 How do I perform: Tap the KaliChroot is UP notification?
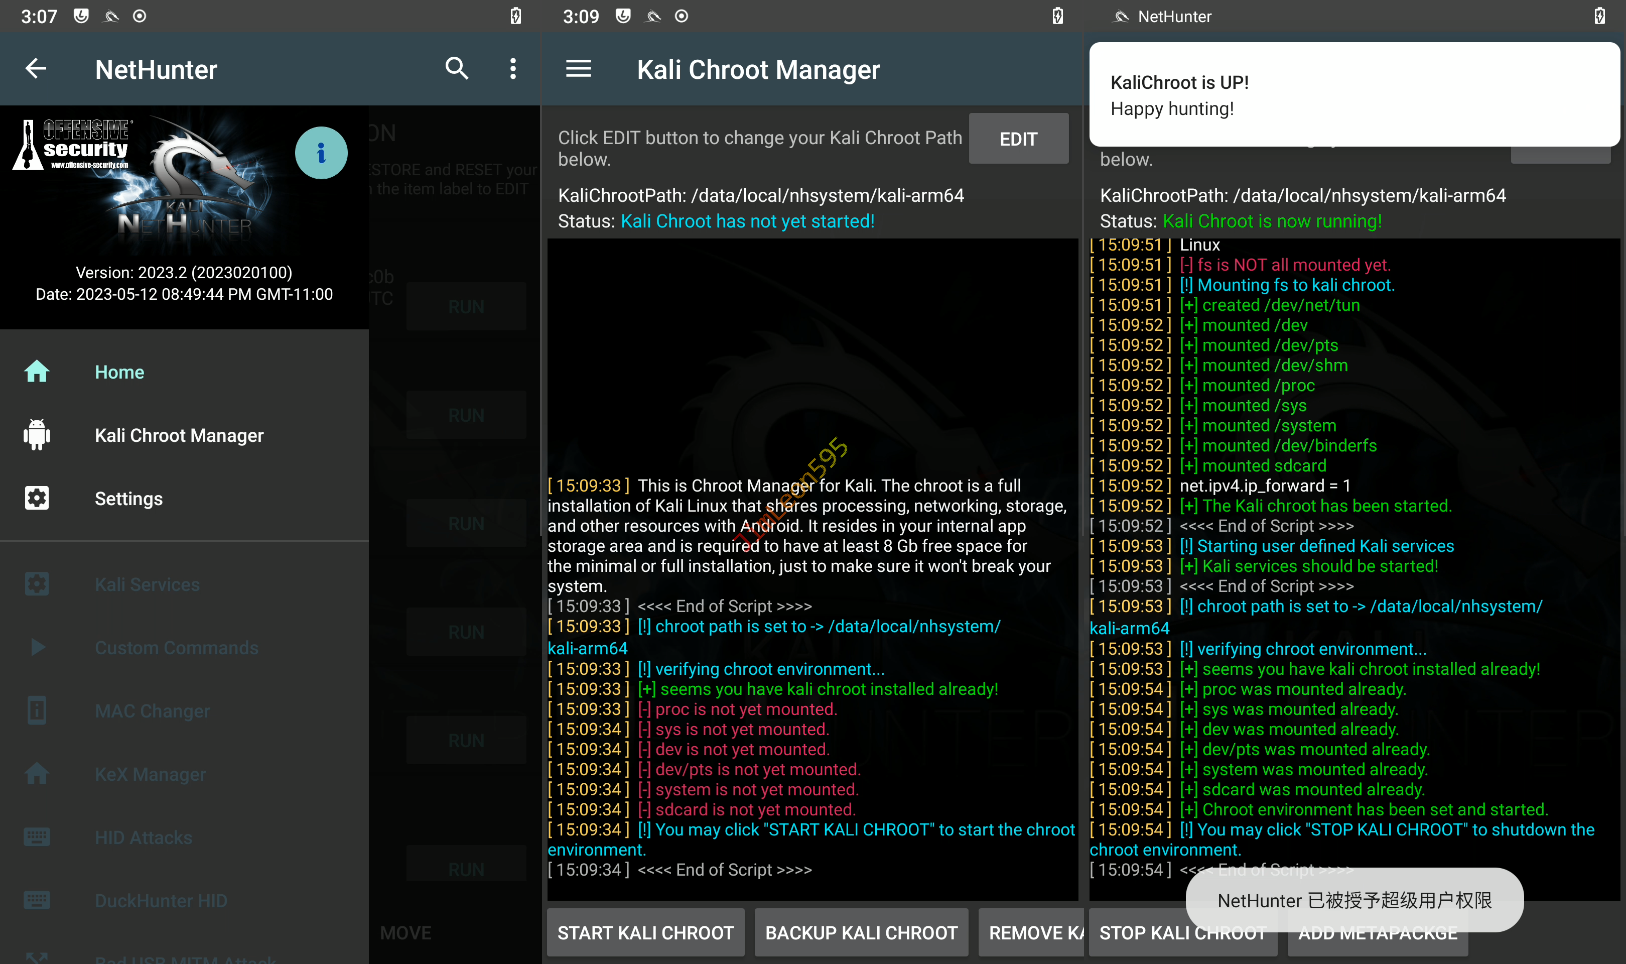tap(1353, 95)
